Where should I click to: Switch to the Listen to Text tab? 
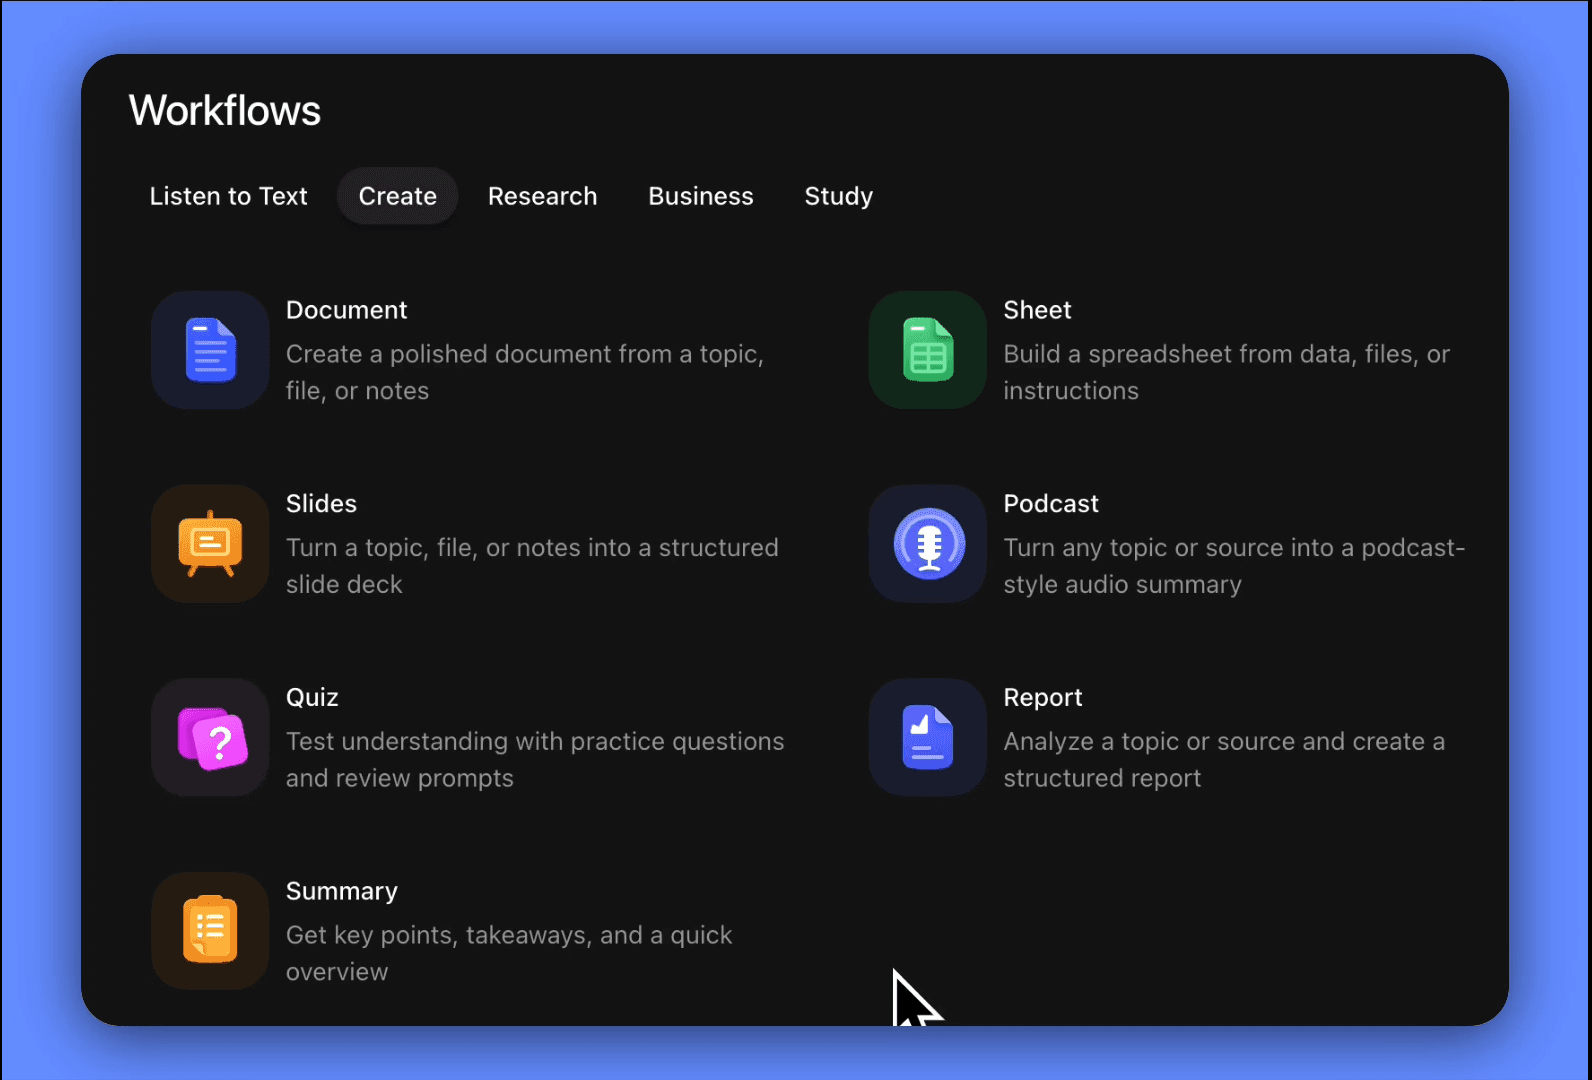pos(229,196)
